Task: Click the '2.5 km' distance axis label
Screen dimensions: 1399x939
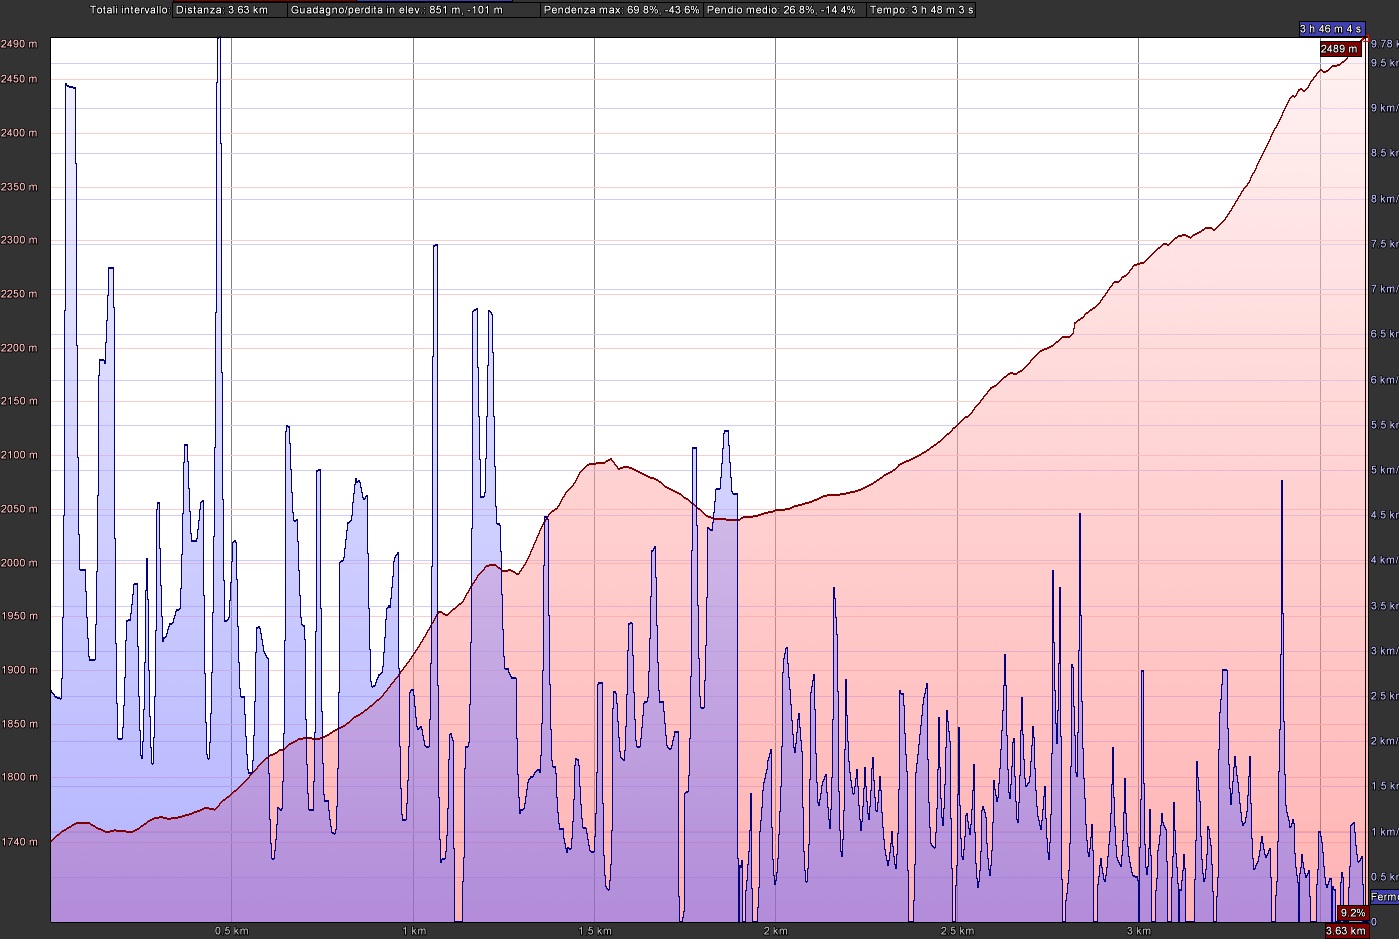Action: coord(957,931)
